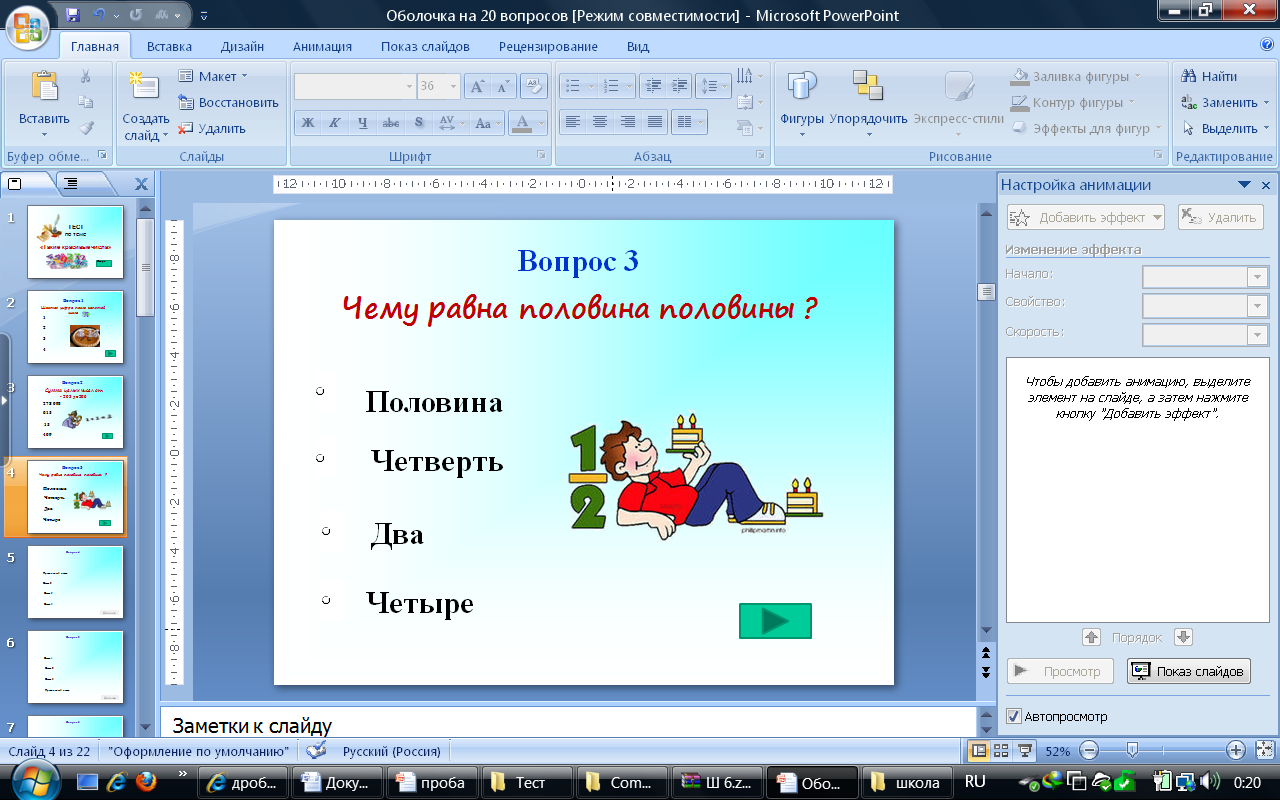This screenshot has width=1280, height=800.
Task: Click the Decrease font size icon
Action: 504,86
